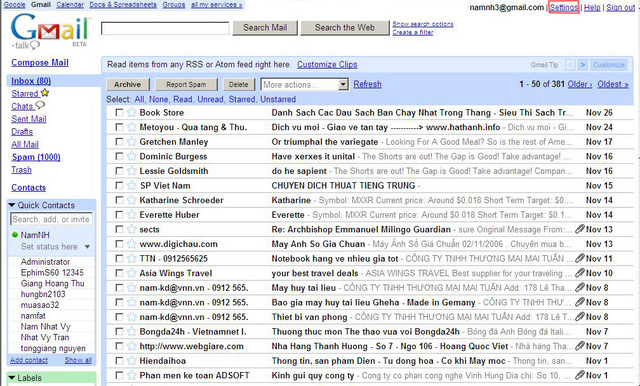Select the SP Viet Nam email checkbox
The width and height of the screenshot is (640, 386).
coord(119,186)
